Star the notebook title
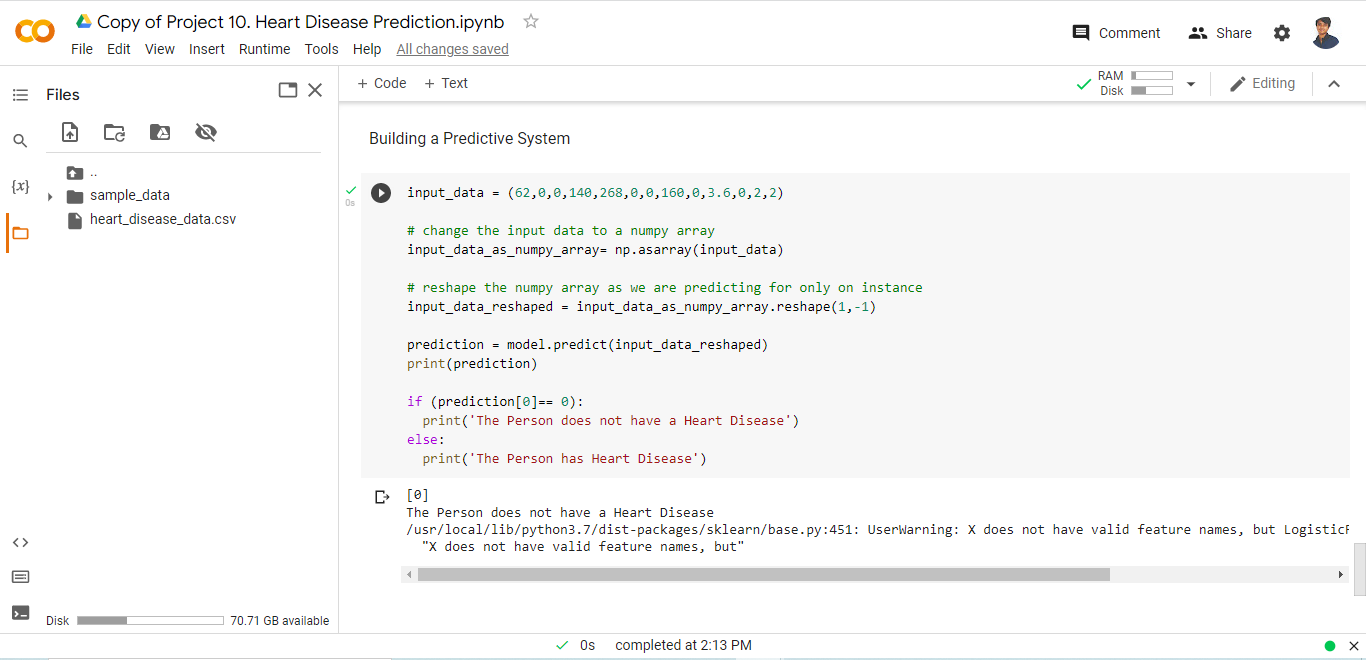Viewport: 1366px width, 660px height. [531, 21]
